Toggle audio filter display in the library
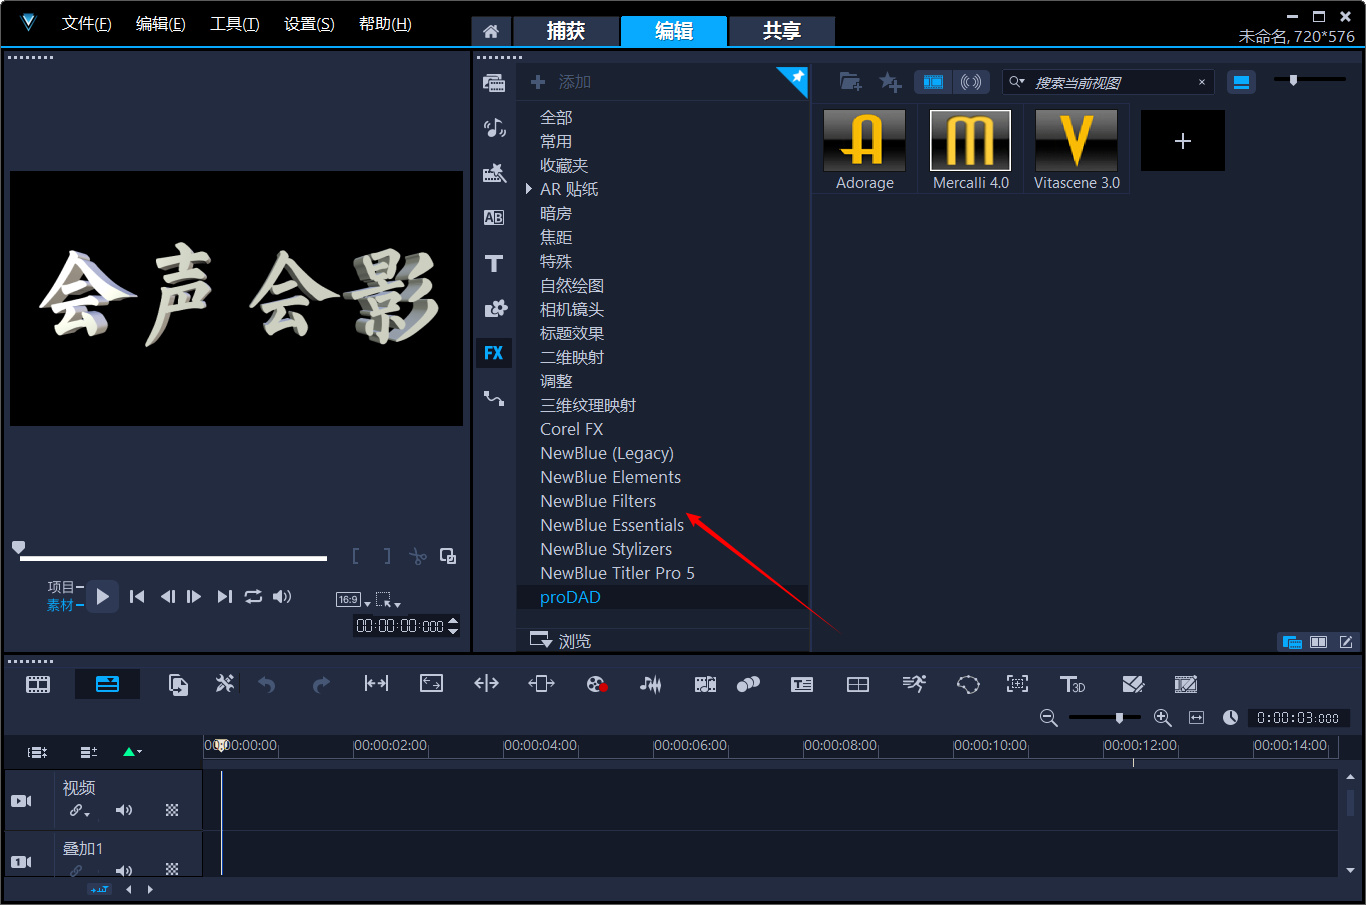1366x905 pixels. click(971, 82)
